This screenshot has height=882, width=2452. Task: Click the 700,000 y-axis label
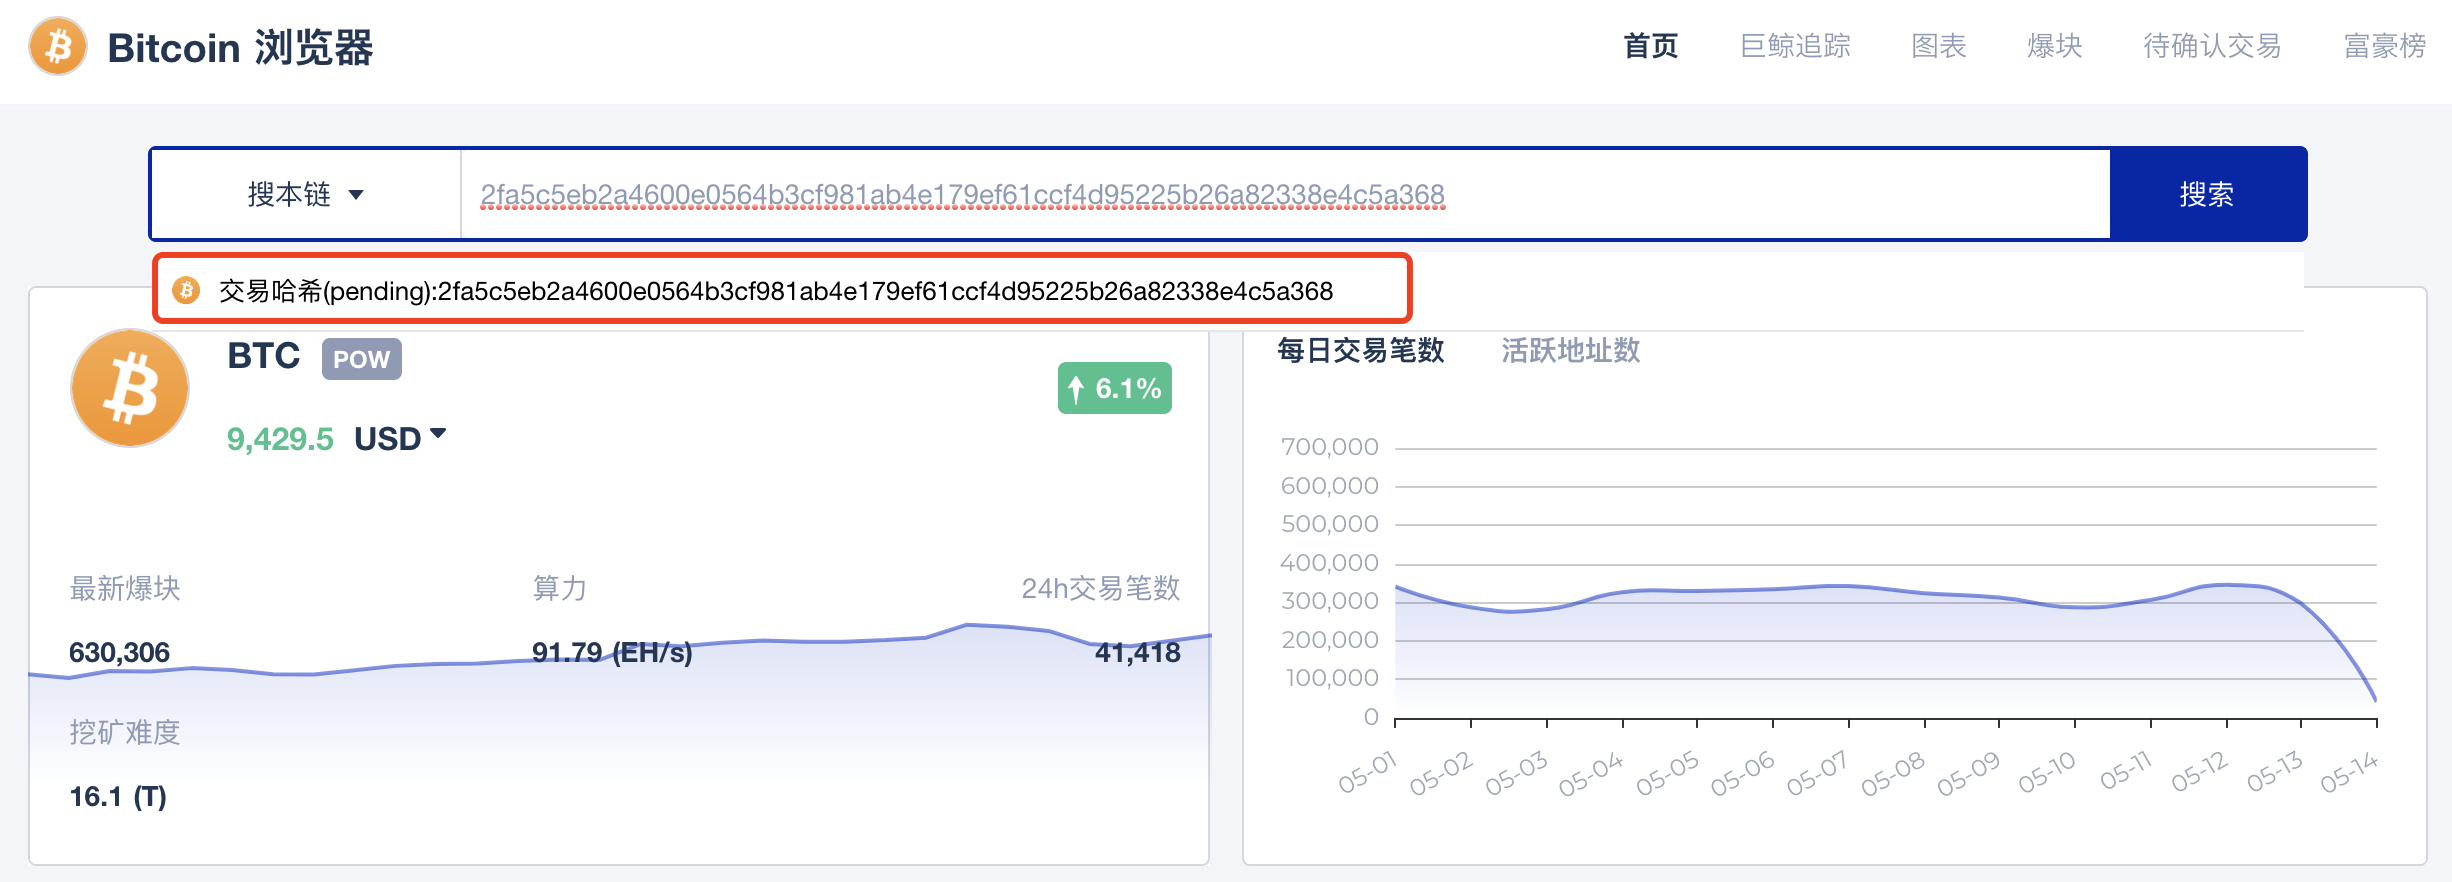point(1330,447)
